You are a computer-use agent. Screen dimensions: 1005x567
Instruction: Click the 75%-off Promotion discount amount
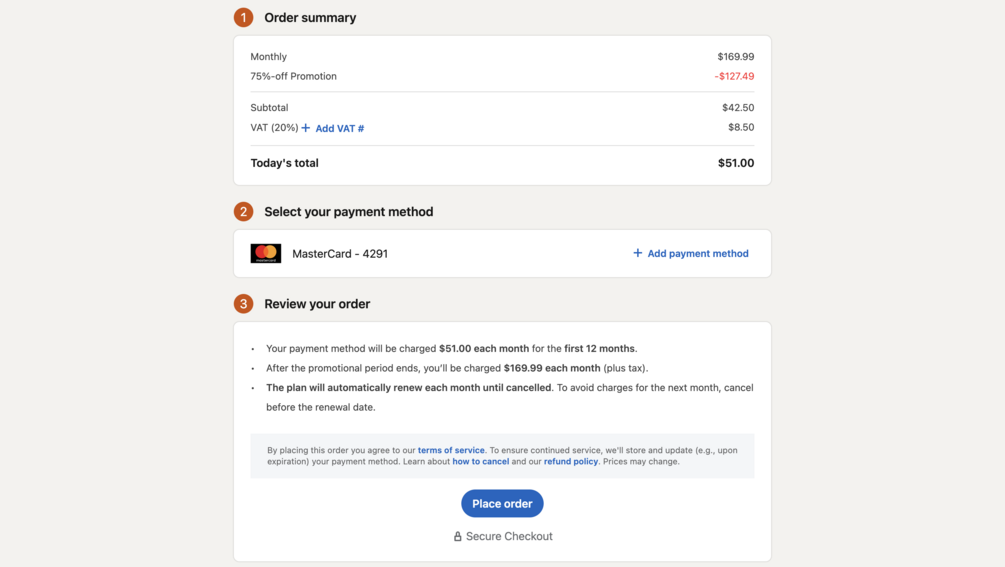735,76
